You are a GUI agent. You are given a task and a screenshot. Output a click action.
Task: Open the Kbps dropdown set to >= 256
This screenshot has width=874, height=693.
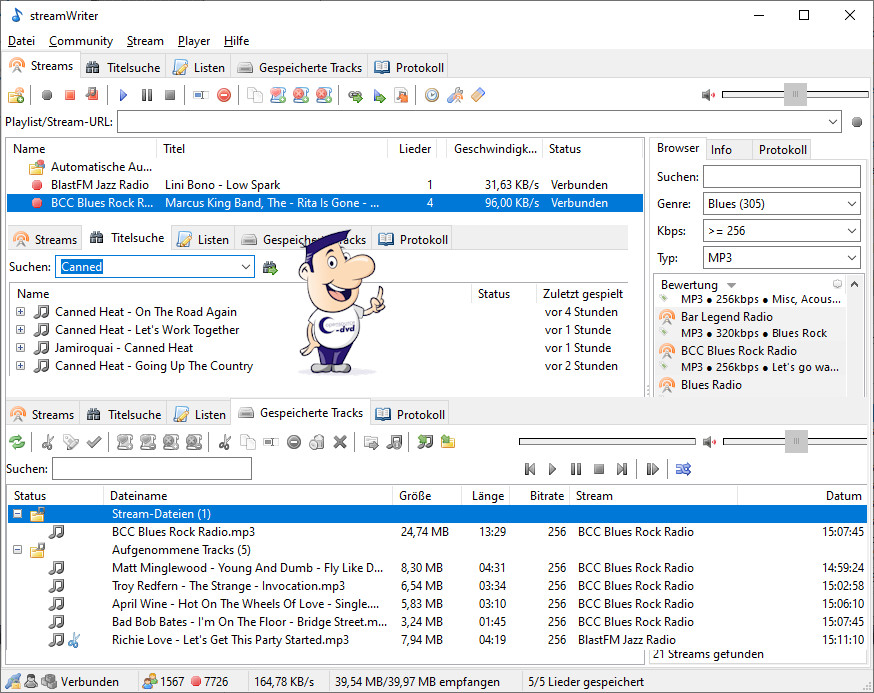(x=781, y=231)
